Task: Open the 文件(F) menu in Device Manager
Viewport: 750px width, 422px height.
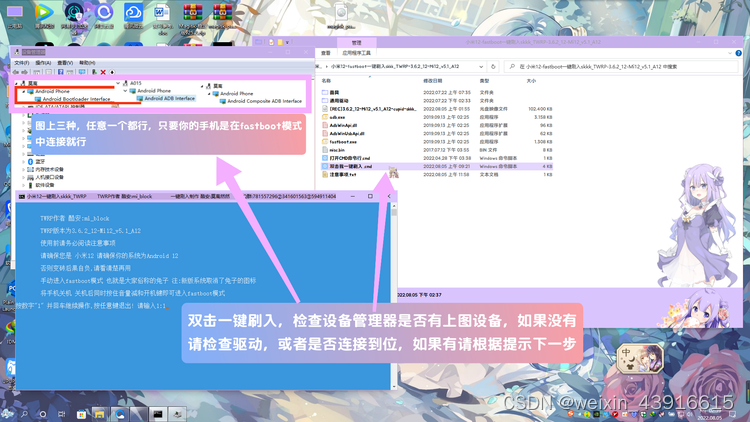Action: click(22, 63)
